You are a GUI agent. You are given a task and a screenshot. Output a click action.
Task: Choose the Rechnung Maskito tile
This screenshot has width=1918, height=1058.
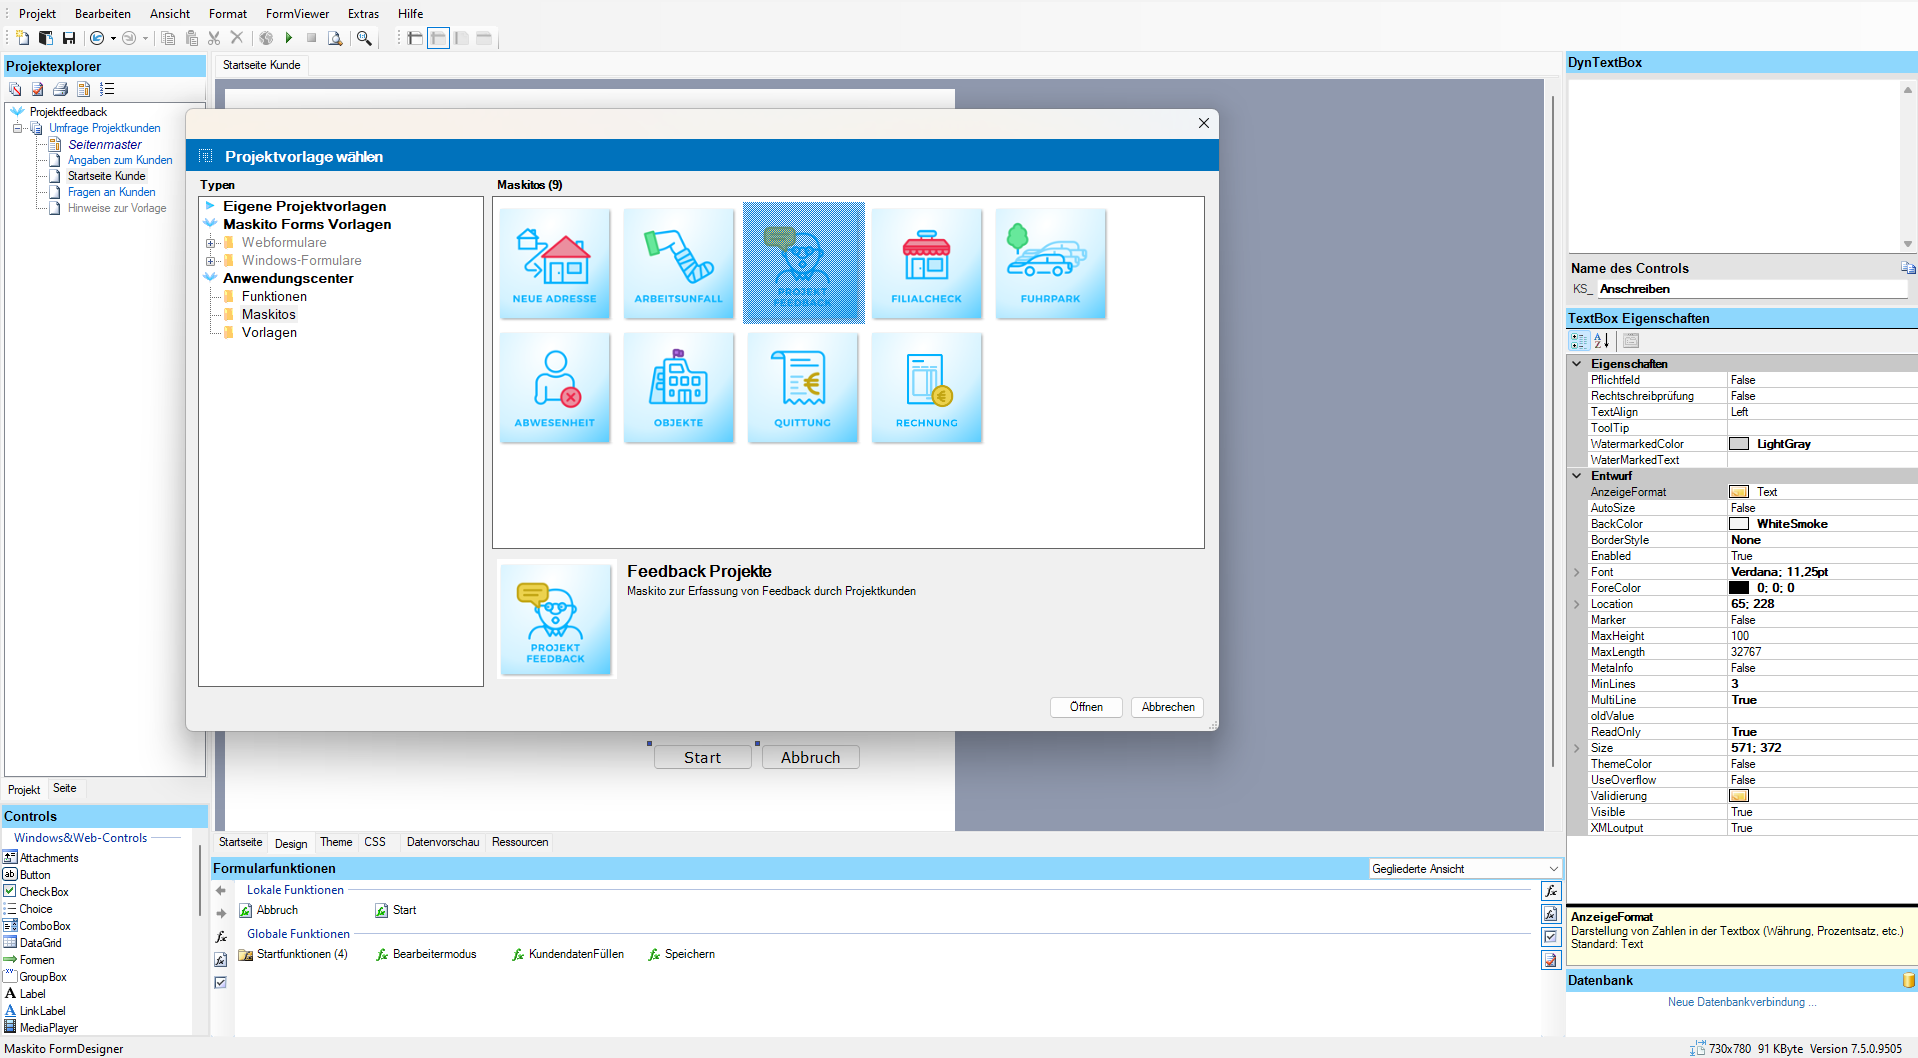pyautogui.click(x=926, y=387)
